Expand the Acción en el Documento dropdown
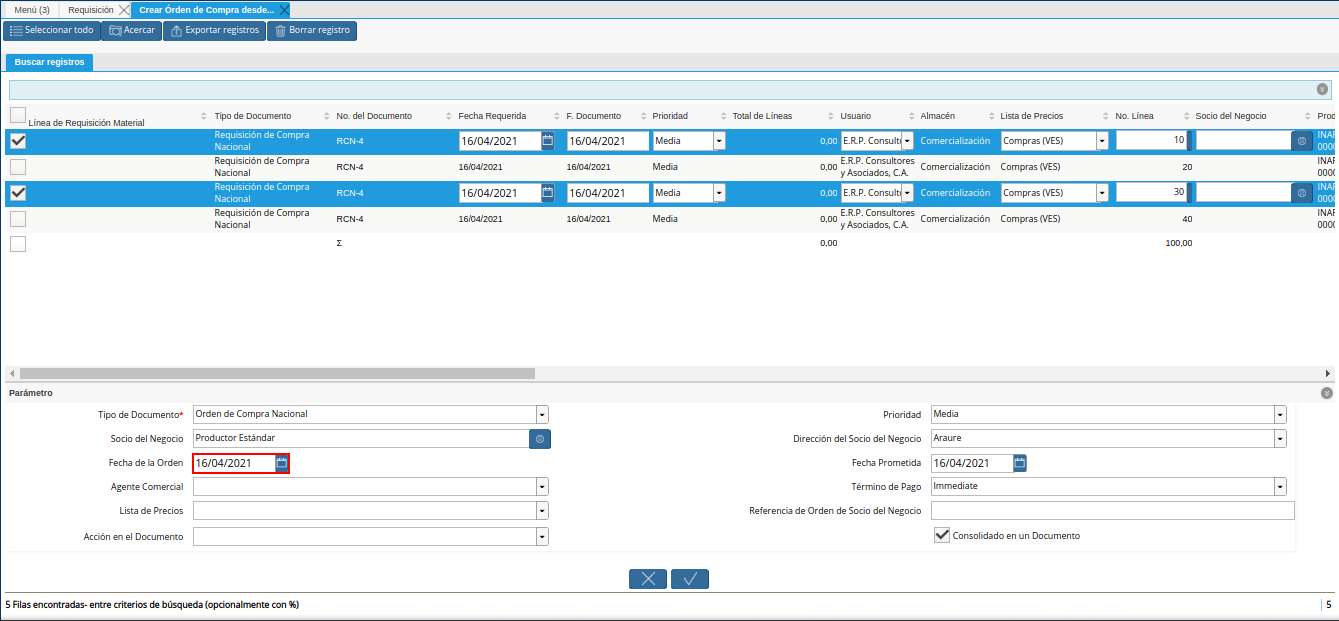Viewport: 1339px width, 621px height. (542, 537)
